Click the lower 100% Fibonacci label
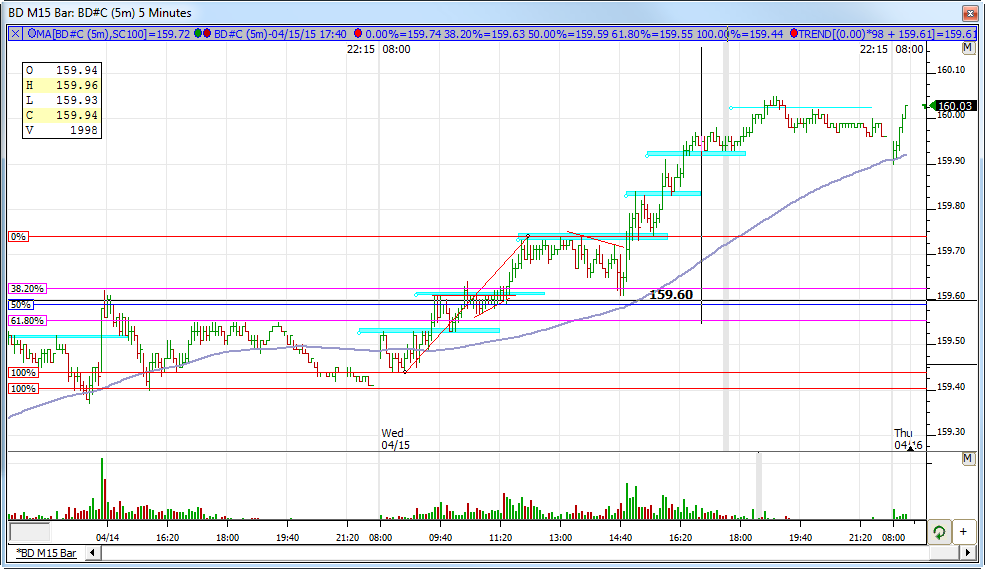 click(23, 389)
